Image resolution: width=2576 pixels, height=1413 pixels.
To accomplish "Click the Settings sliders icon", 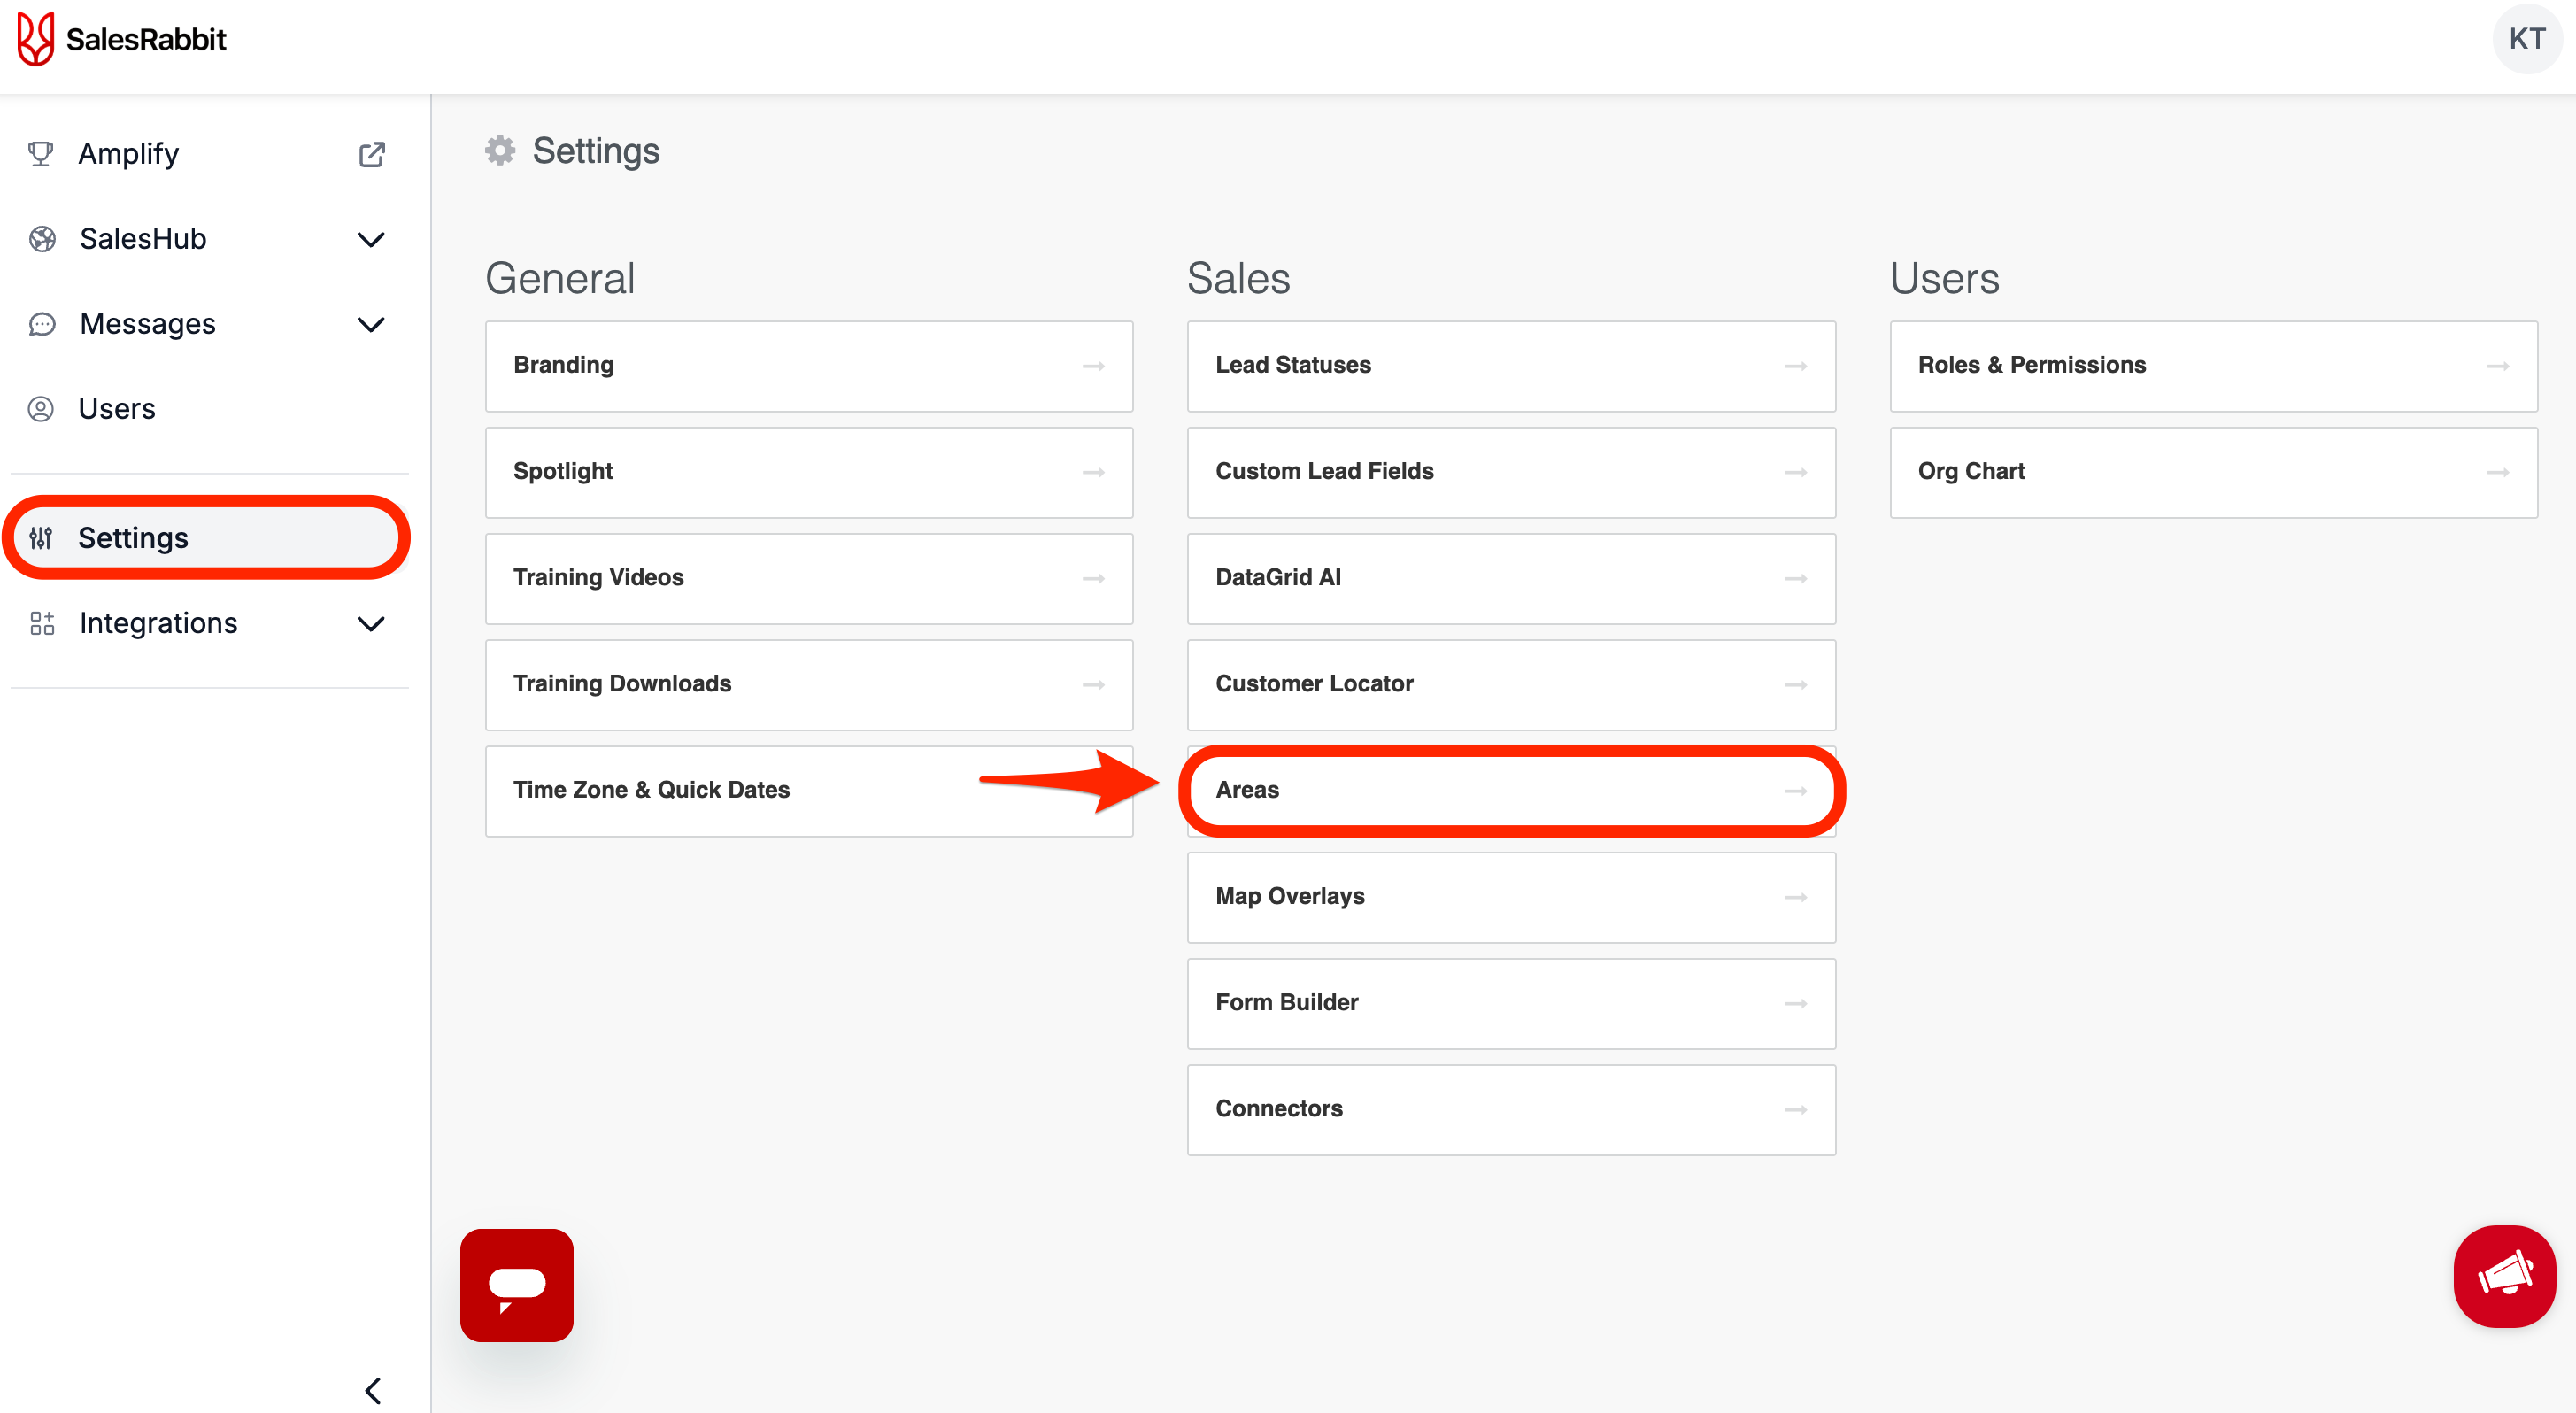I will click(x=41, y=538).
